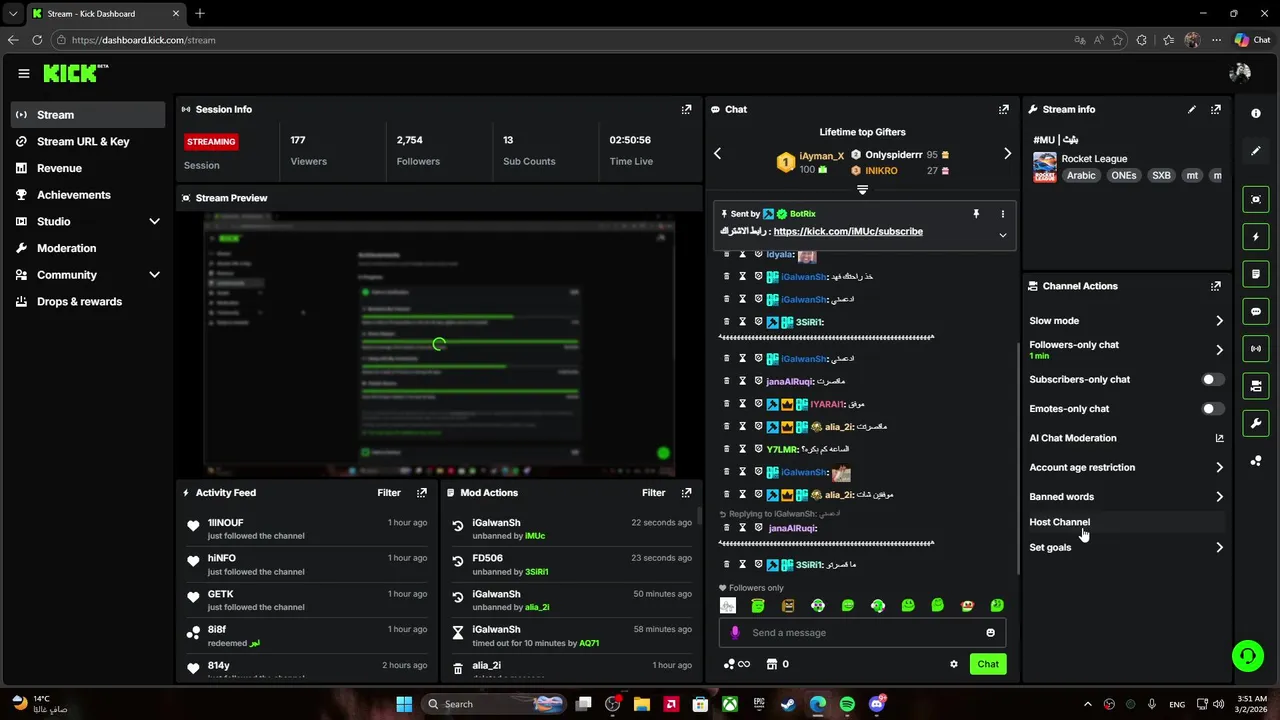
Task: Open the emoji picker in message box
Action: pyautogui.click(x=991, y=633)
